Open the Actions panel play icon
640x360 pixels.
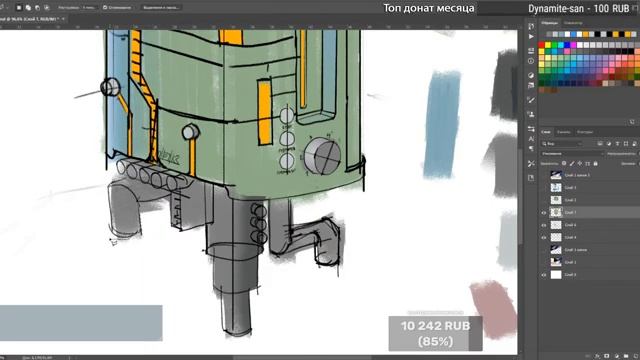coord(531,36)
